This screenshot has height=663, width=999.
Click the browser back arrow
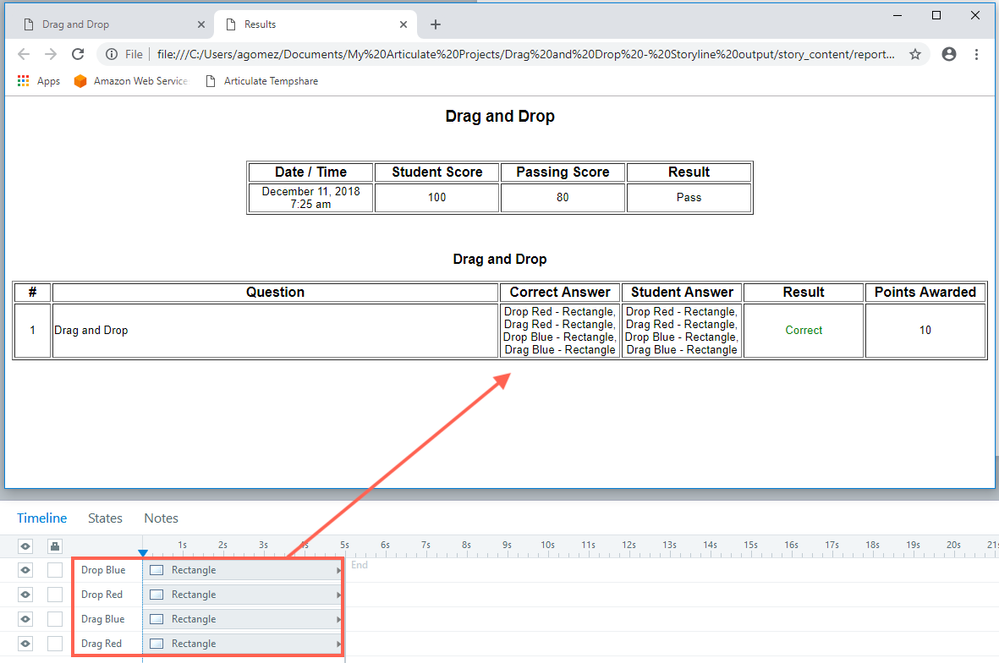(24, 55)
